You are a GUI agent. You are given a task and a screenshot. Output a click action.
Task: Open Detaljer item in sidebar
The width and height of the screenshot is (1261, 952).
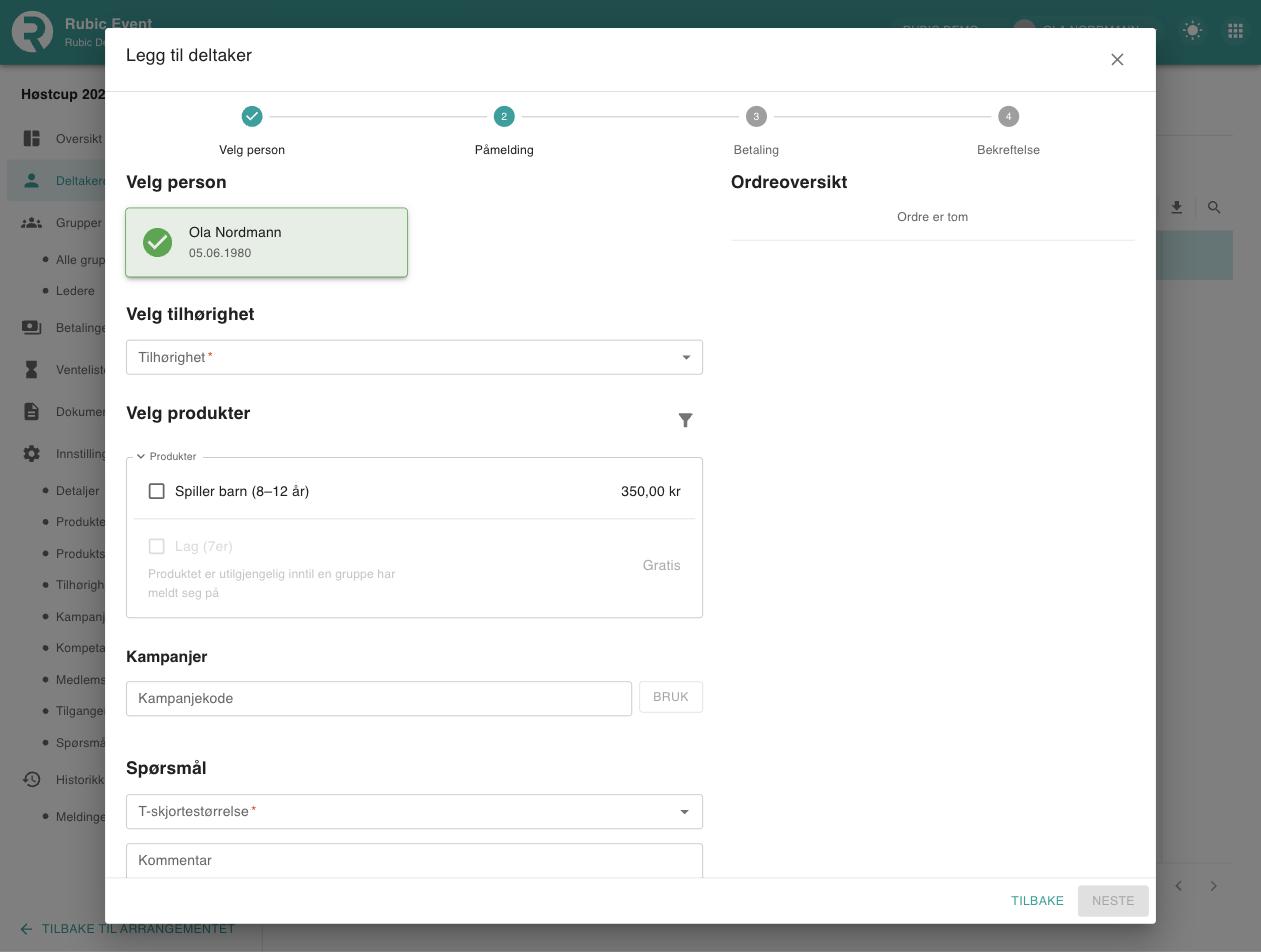77,491
